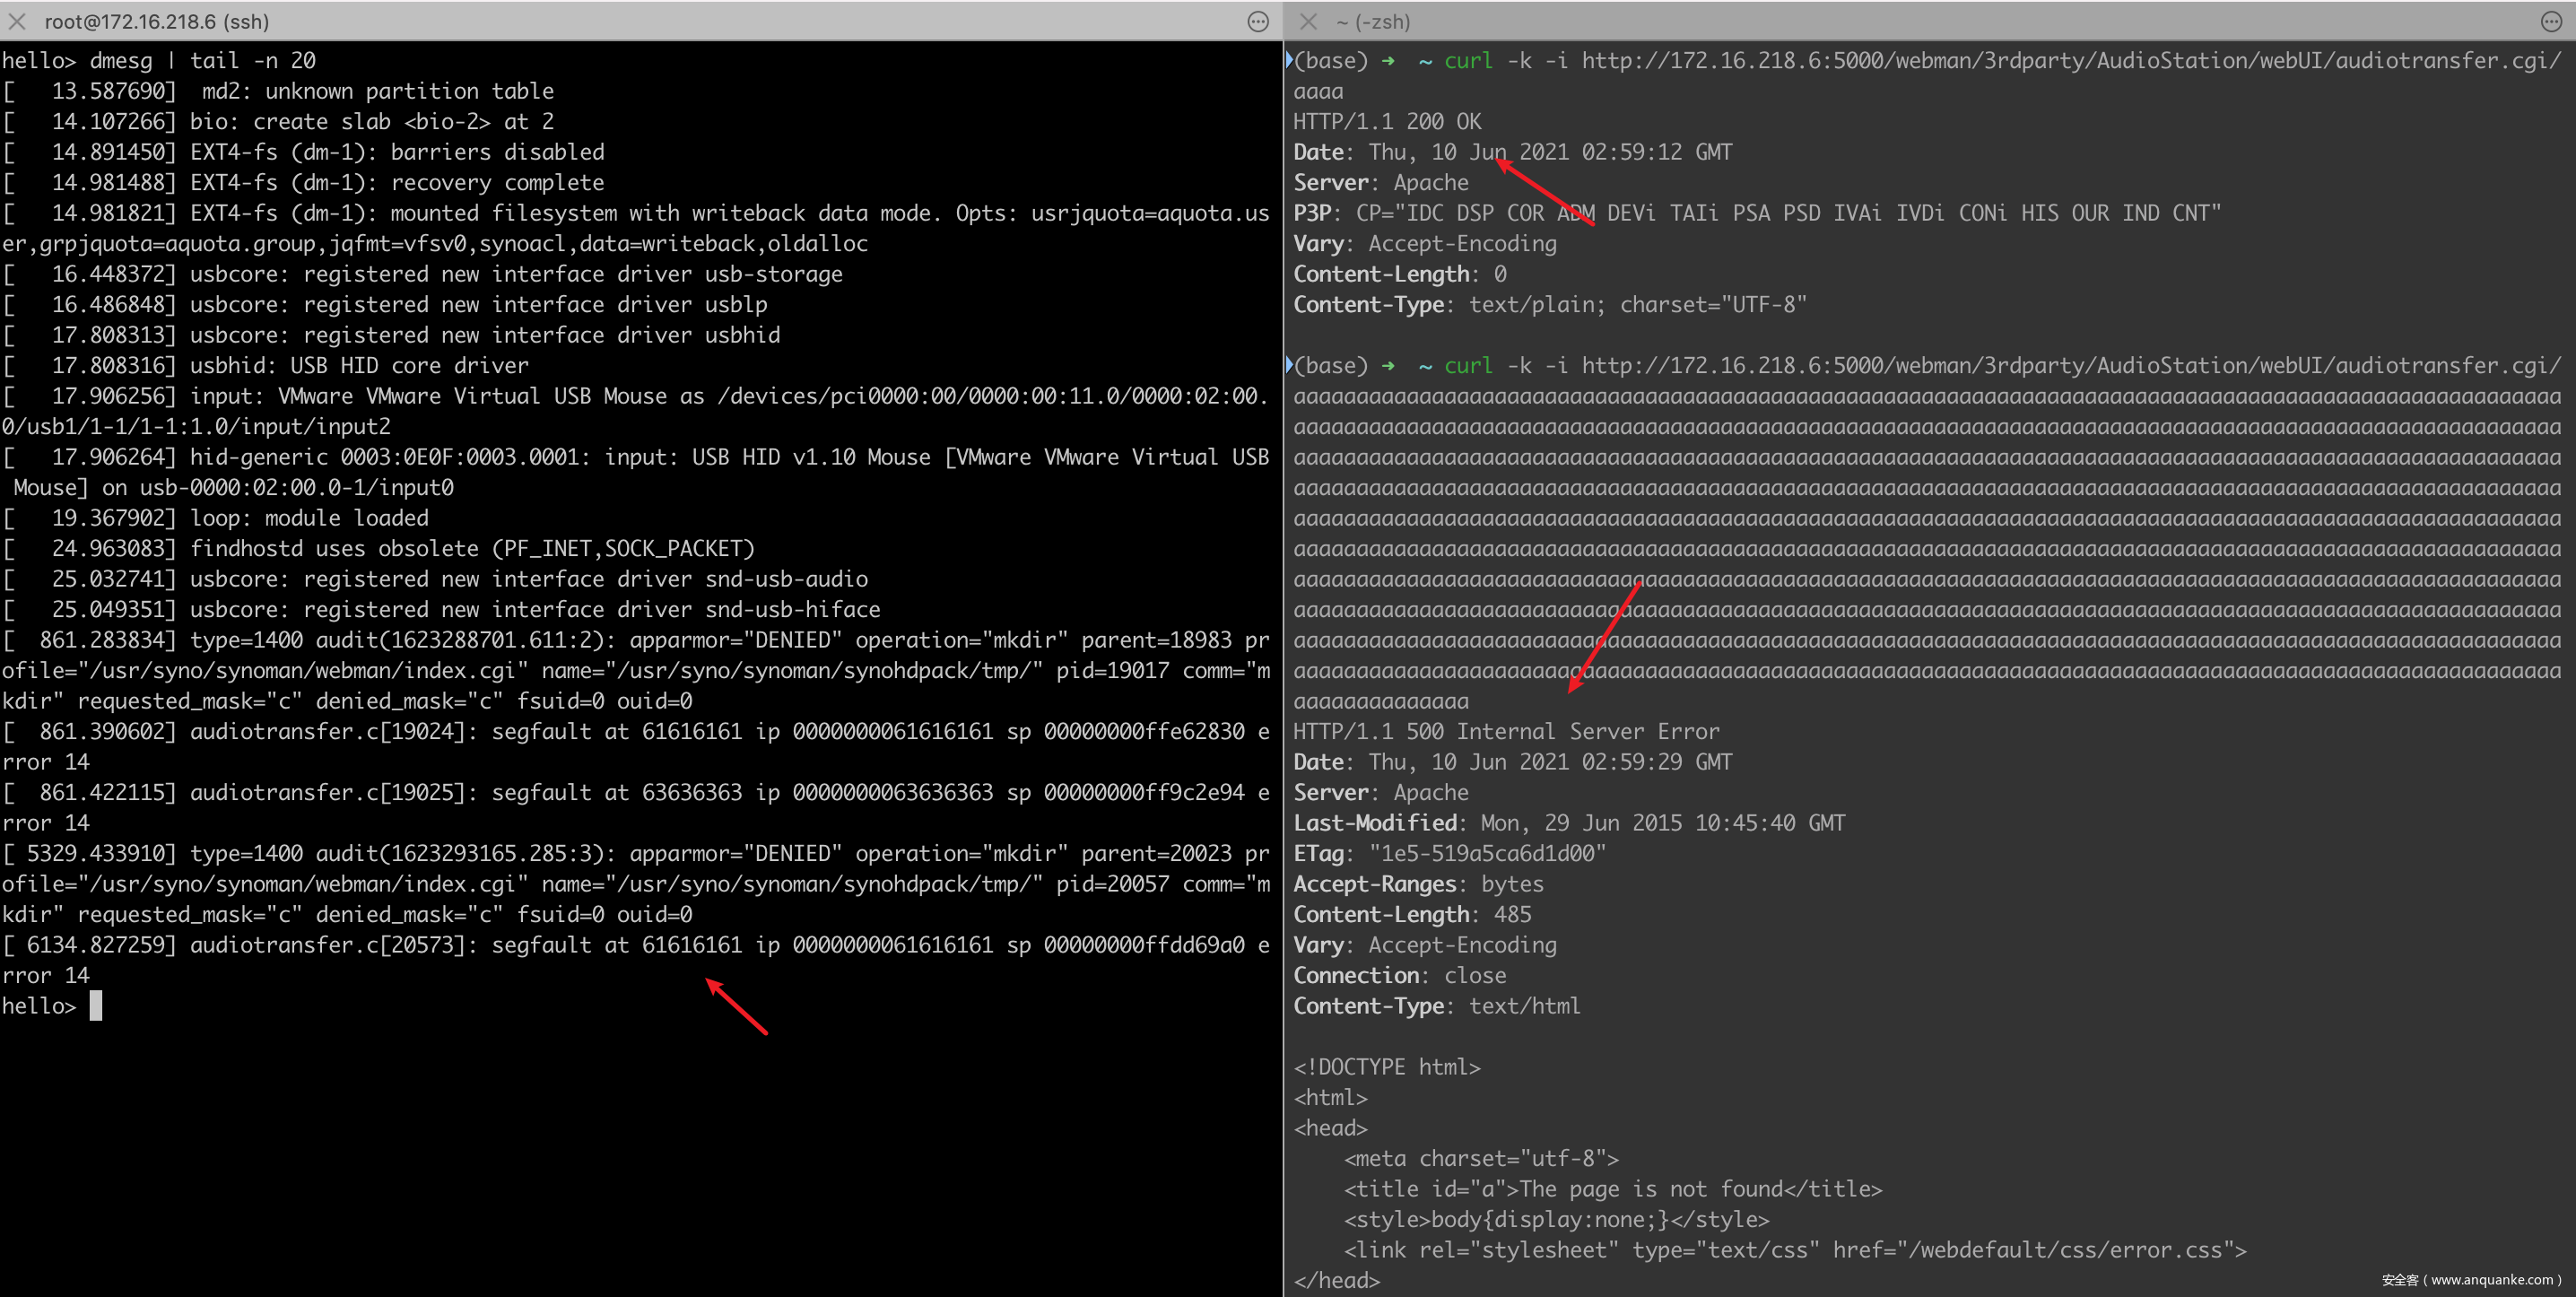Viewport: 2576px width, 1297px height.
Task: Click the HTTP/1.1 500 Internal Server Error line
Action: [x=1506, y=732]
